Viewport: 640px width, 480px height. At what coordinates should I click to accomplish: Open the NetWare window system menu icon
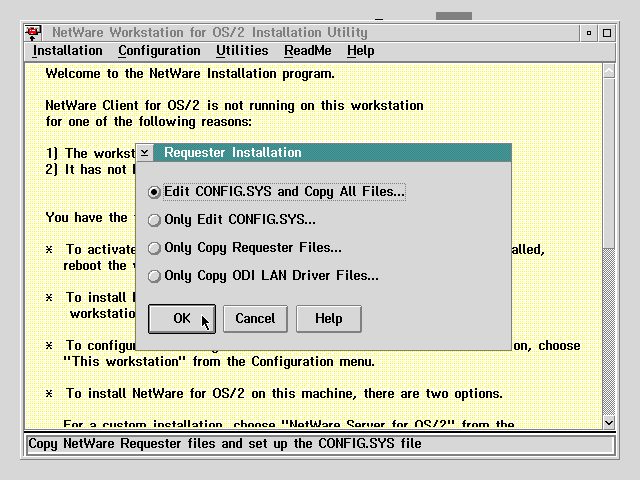(33, 33)
